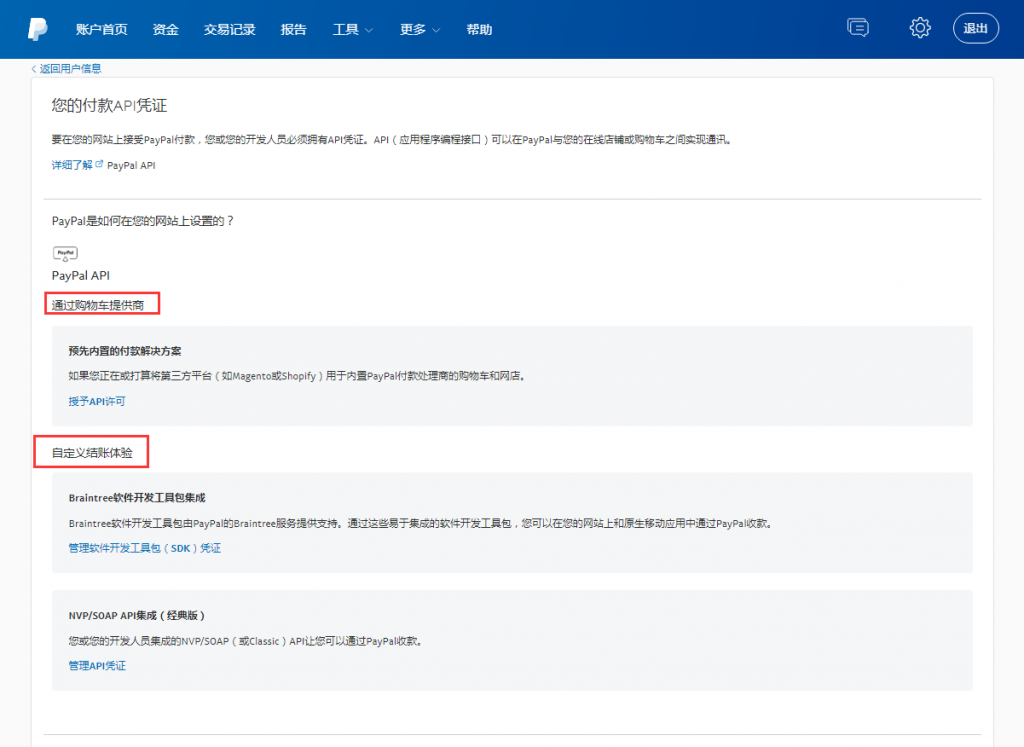Open the 资金 menu item
Viewport: 1024px width, 747px height.
click(x=165, y=29)
